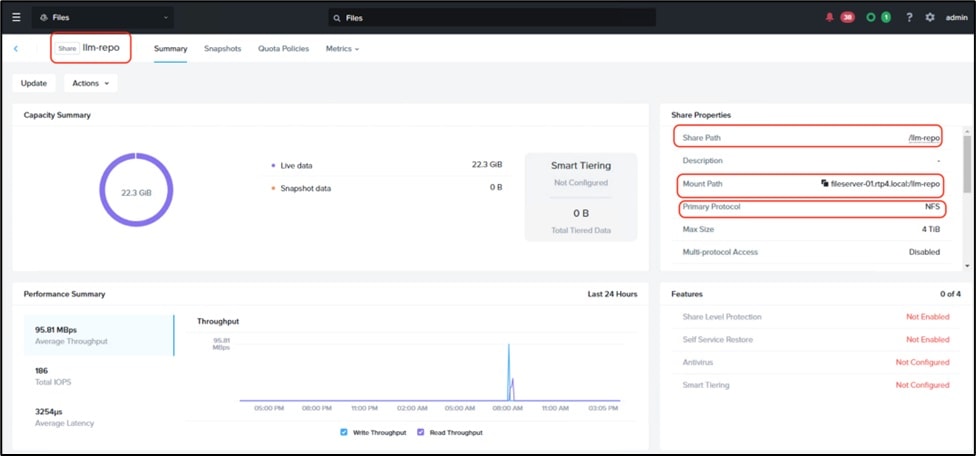
Task: Open the admin user menu
Action: pos(956,17)
